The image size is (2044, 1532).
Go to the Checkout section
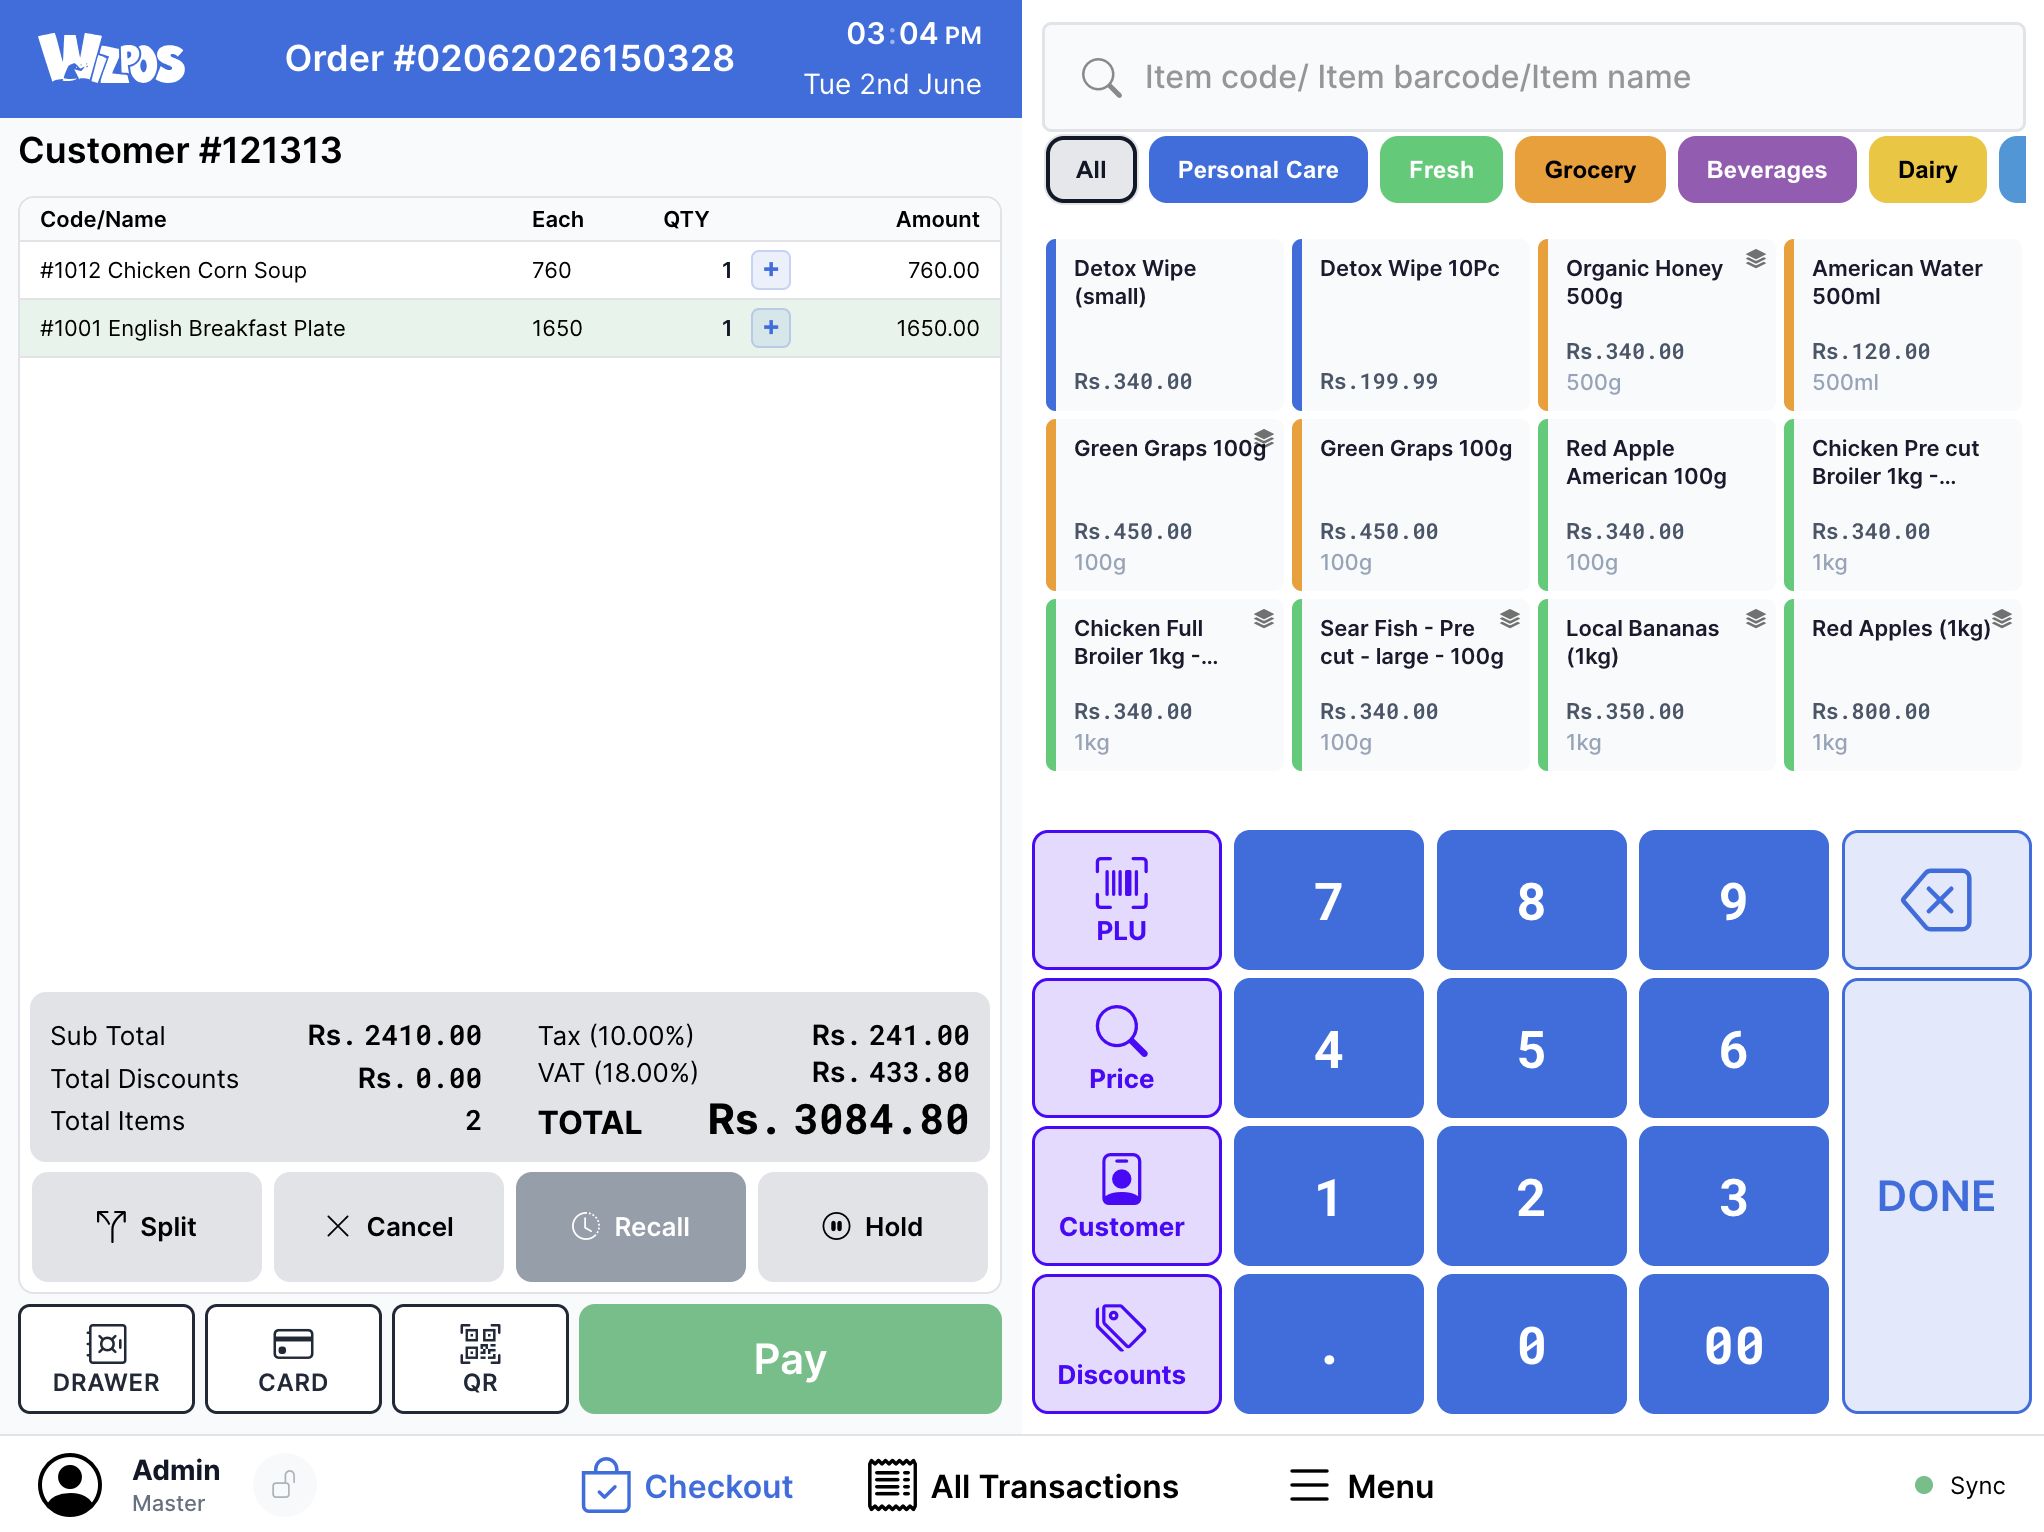pyautogui.click(x=687, y=1486)
